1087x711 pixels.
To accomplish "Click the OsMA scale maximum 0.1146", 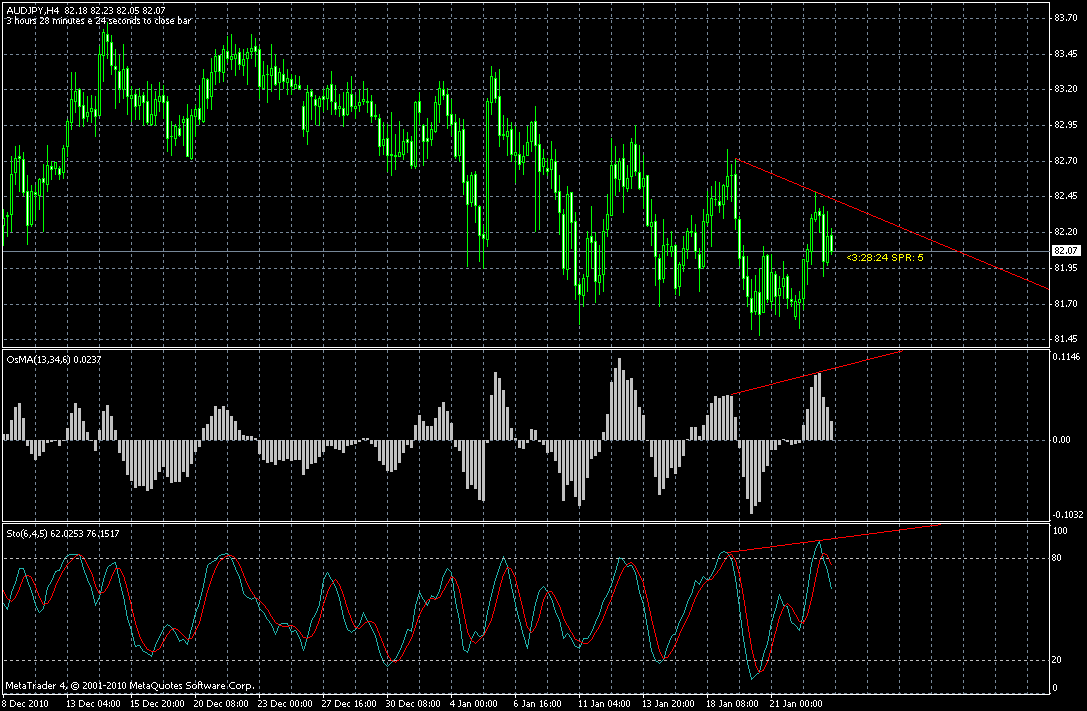I will tap(1066, 357).
